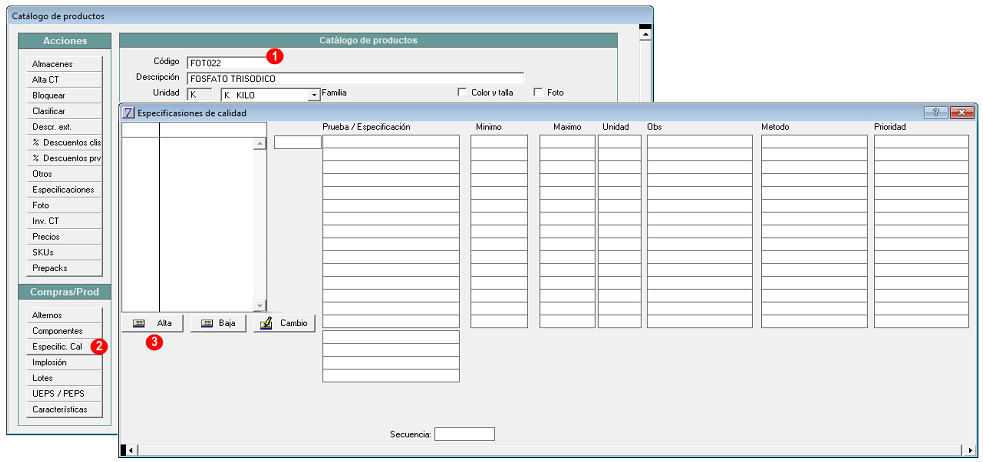Viewport: 983px width, 462px height.
Task: Click first row of Metodo column
Action: pos(814,142)
